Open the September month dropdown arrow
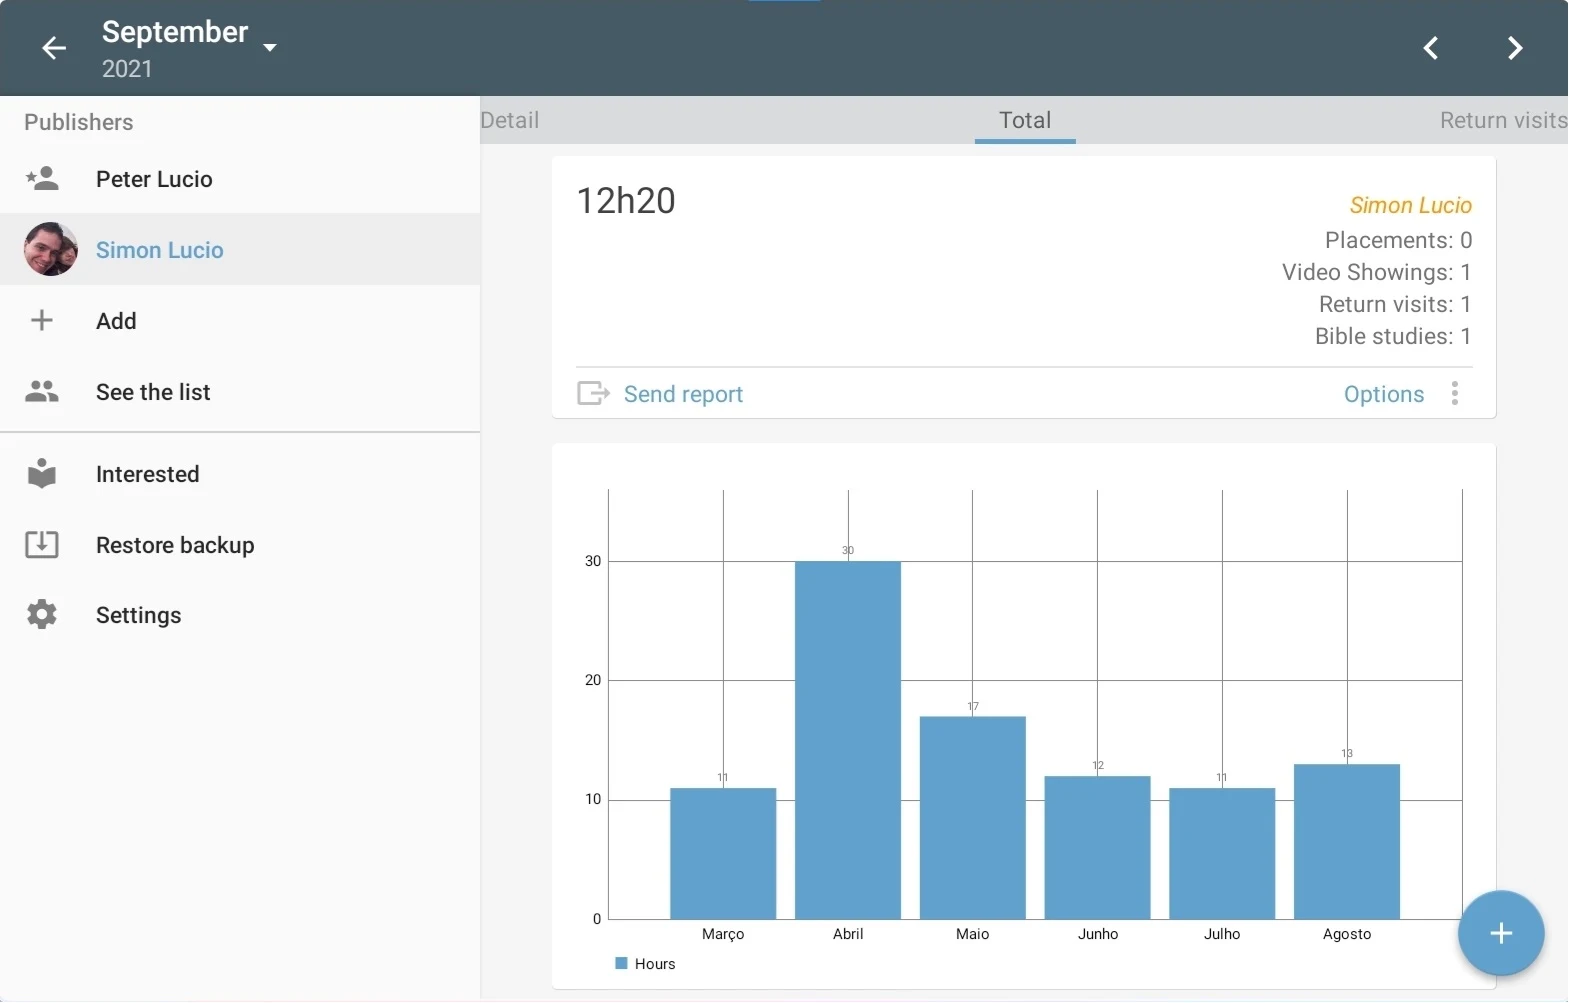Image resolution: width=1569 pixels, height=1003 pixels. 269,47
